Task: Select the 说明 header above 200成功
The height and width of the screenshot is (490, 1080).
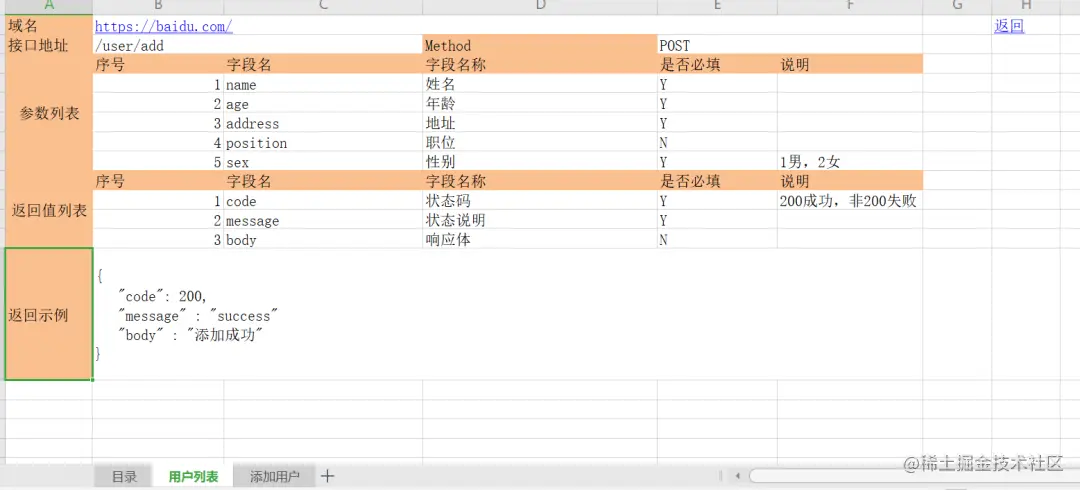Action: tap(850, 181)
